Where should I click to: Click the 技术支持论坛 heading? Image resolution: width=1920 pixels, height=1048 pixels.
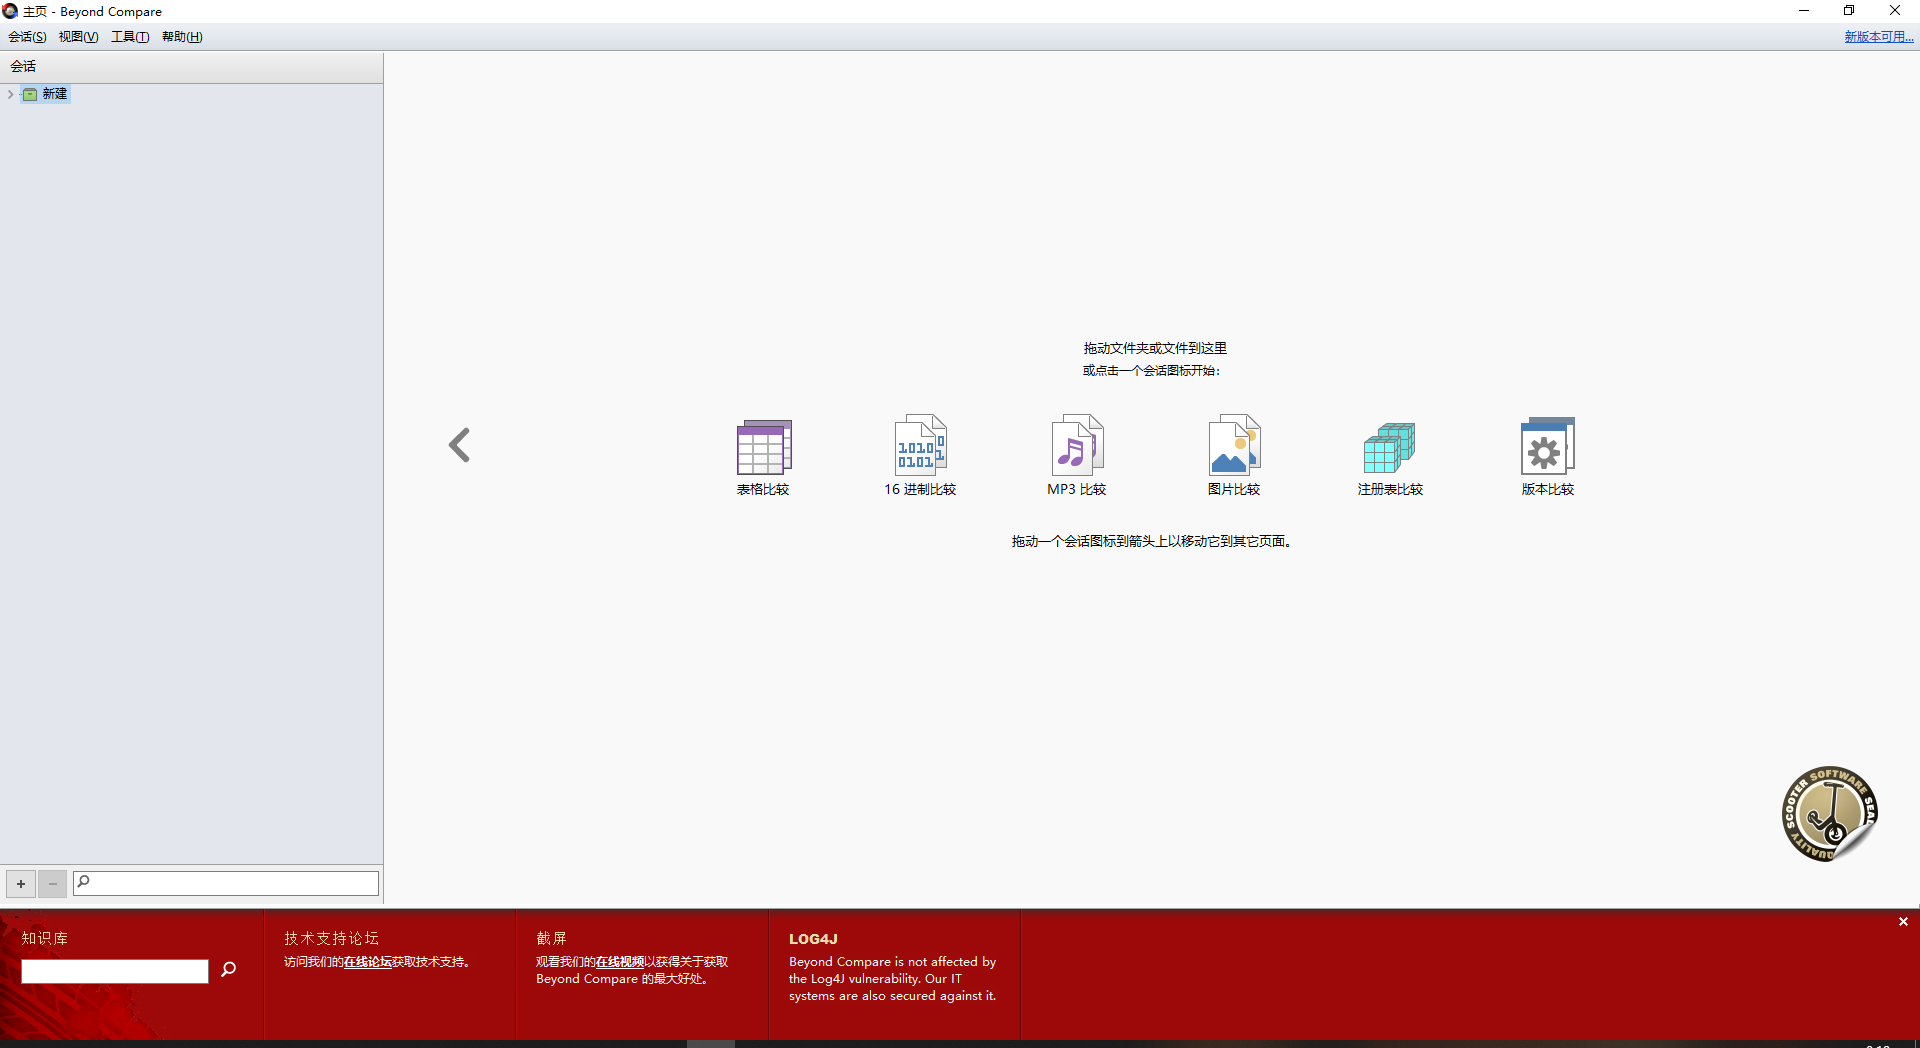331,938
